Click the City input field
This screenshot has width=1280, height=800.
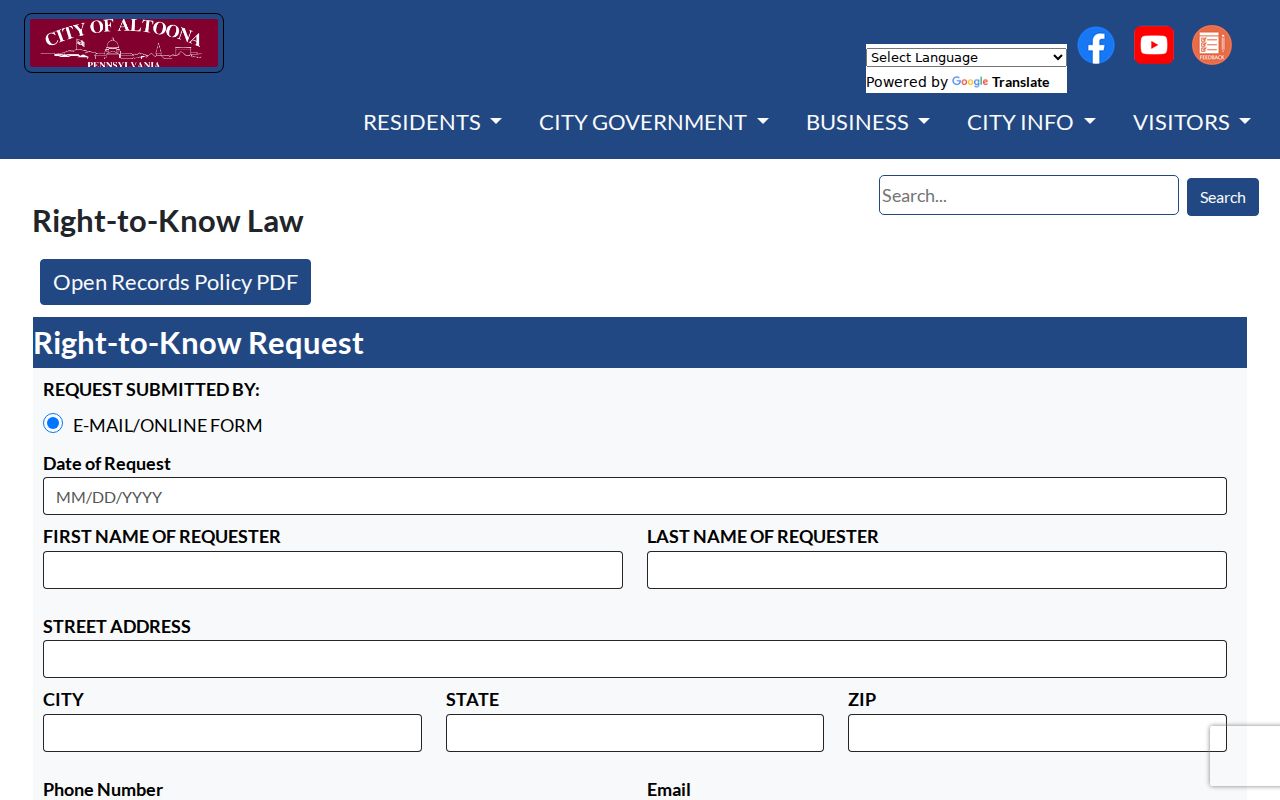click(x=232, y=733)
